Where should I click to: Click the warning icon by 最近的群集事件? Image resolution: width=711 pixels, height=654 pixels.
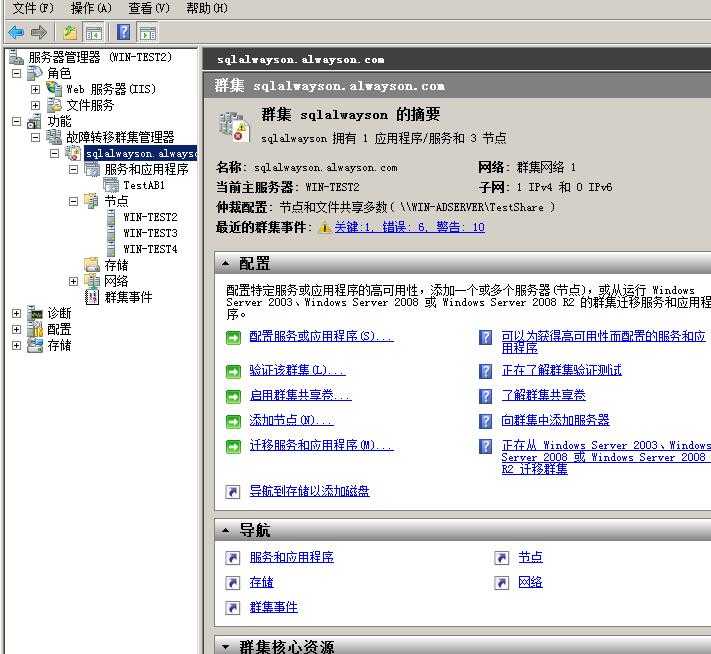pos(325,227)
